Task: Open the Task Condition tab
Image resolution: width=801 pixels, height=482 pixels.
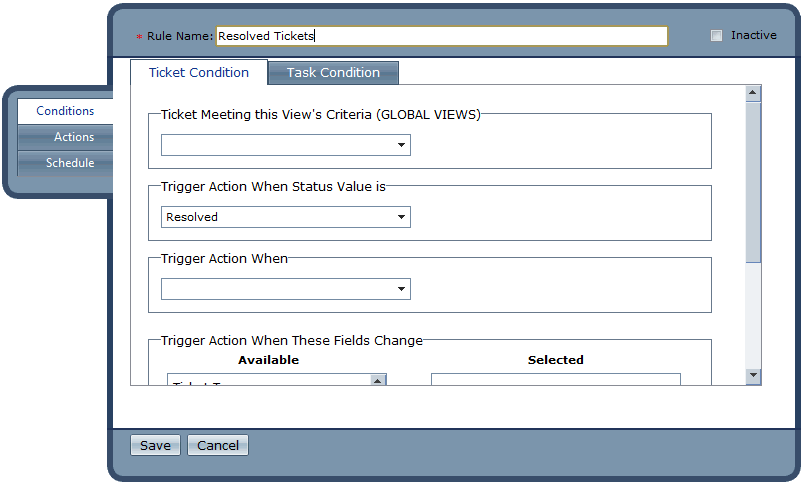Action: pos(333,73)
